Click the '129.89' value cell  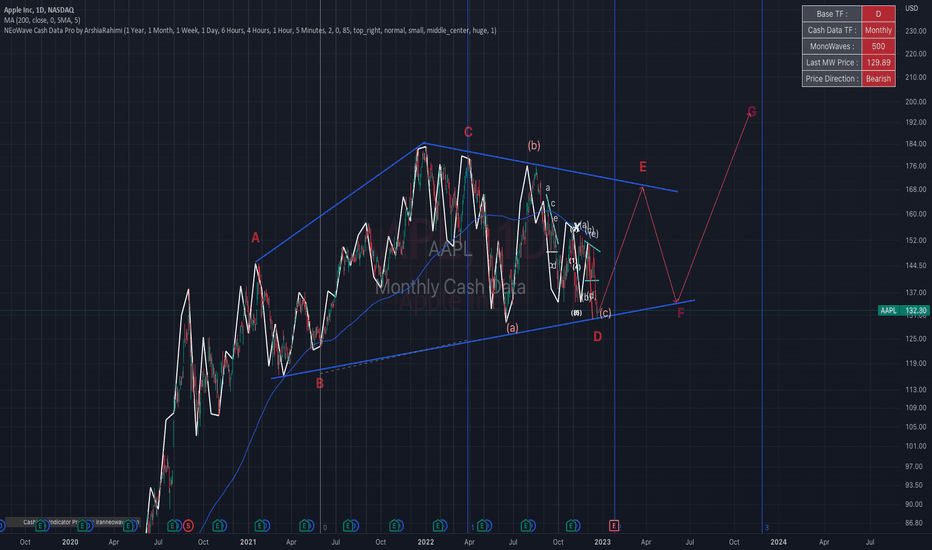click(878, 62)
